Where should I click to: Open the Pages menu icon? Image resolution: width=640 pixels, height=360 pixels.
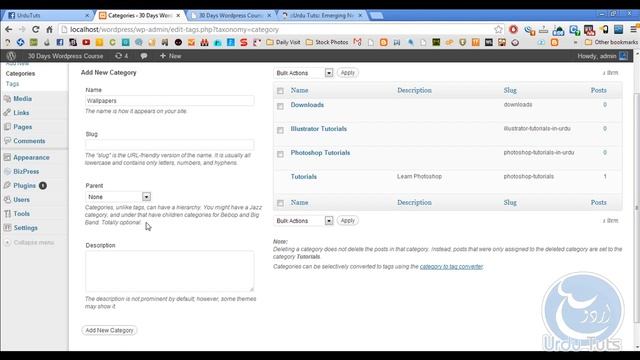[7, 127]
